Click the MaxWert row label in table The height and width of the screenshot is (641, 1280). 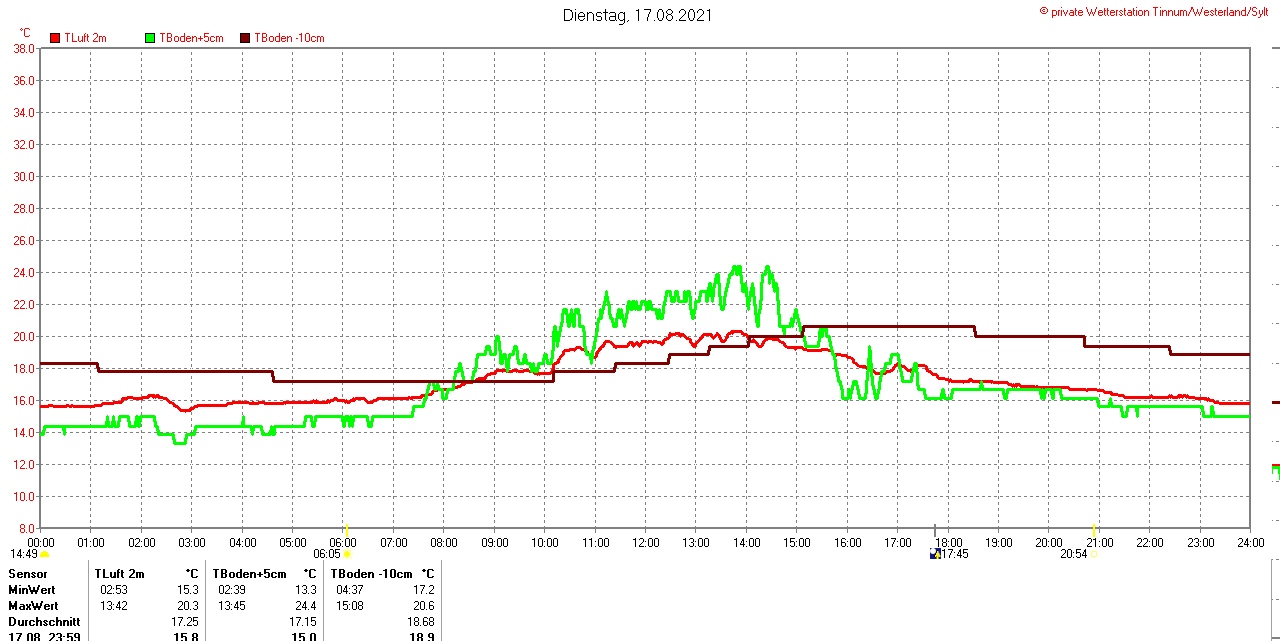[x=33, y=606]
